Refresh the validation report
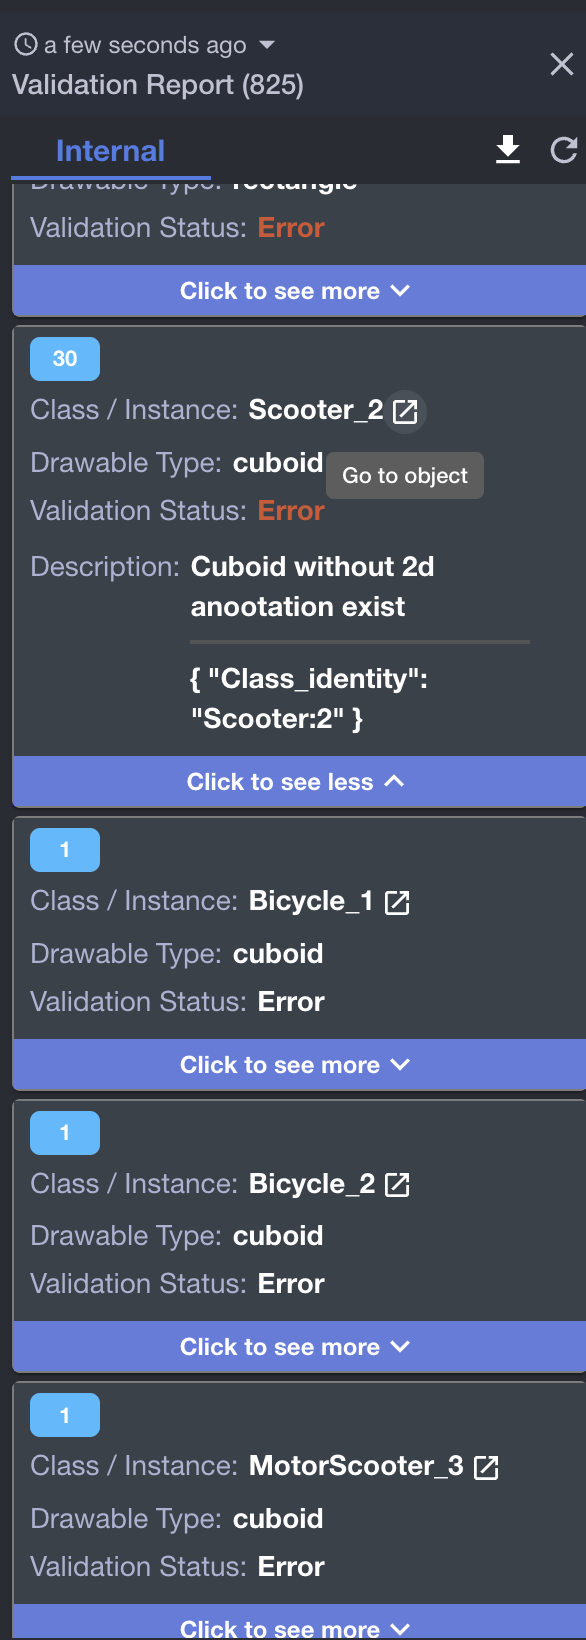 pyautogui.click(x=564, y=150)
